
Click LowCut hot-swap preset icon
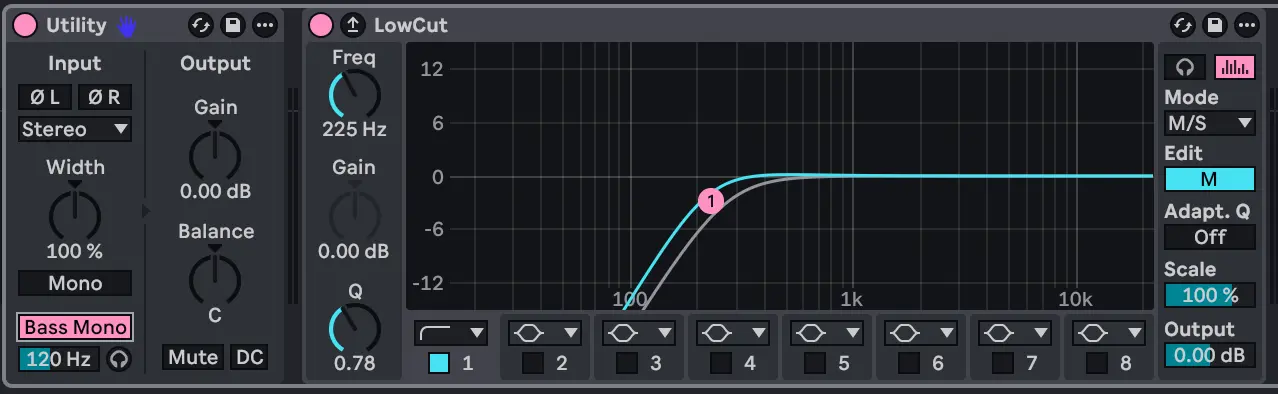(1183, 25)
